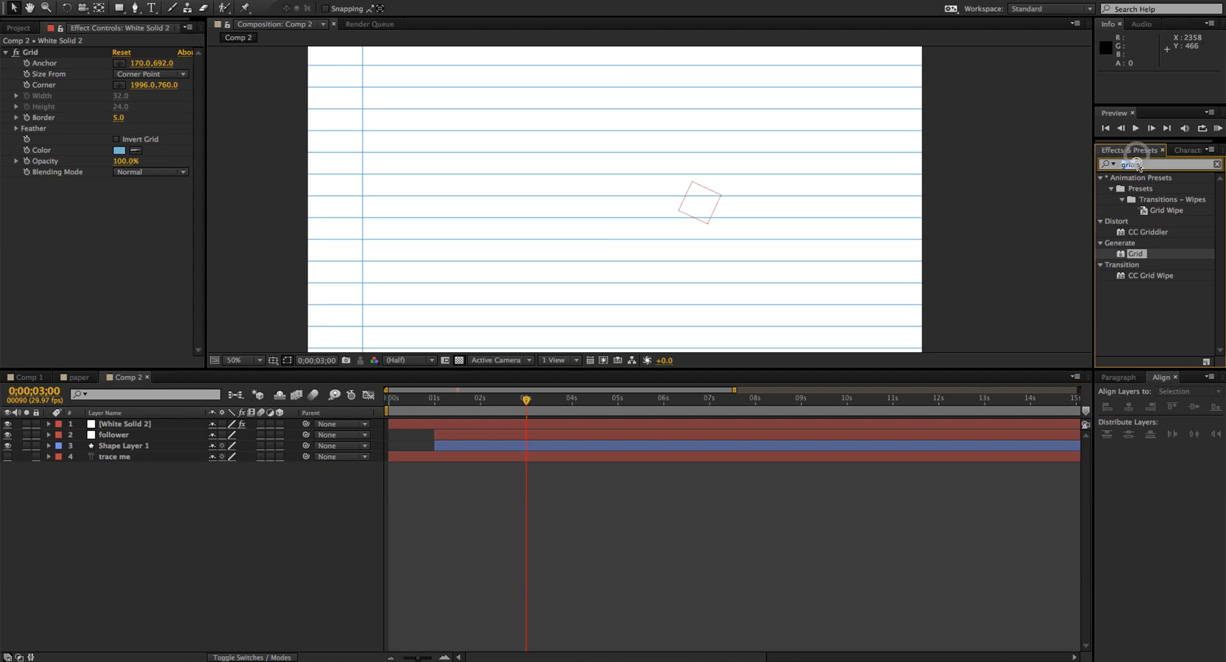Viewport: 1226px width, 662px height.
Task: Click Toggle Switches / Modes button
Action: [251, 657]
